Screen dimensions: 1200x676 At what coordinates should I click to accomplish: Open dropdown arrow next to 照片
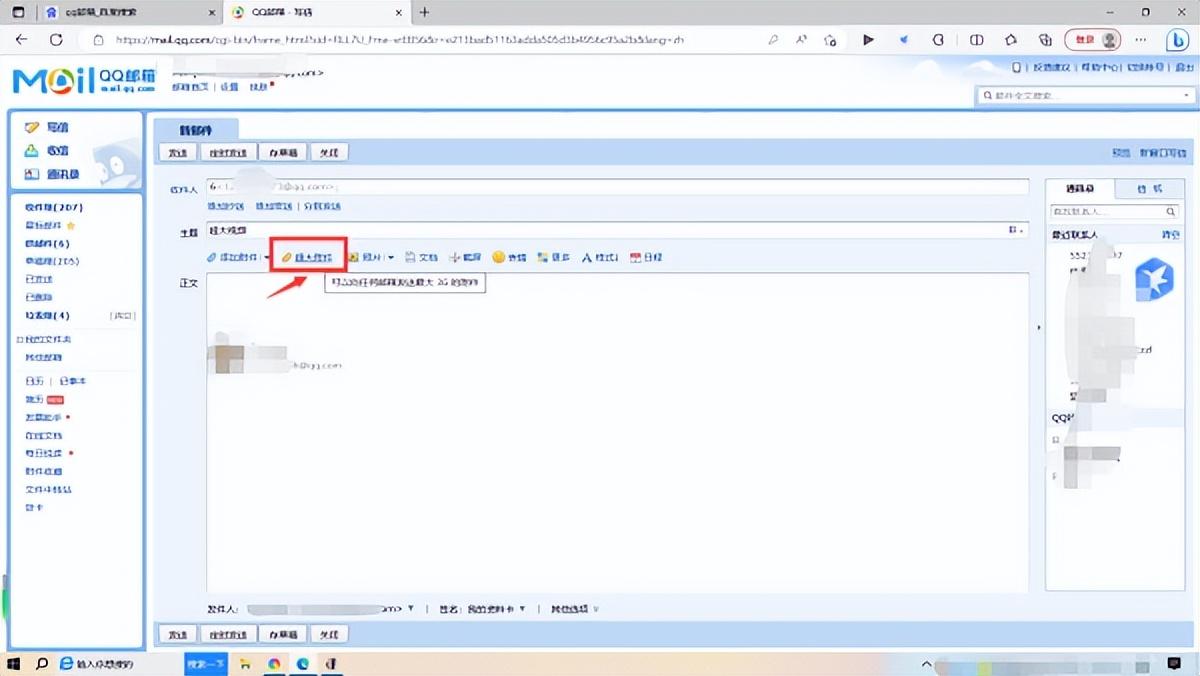point(391,258)
